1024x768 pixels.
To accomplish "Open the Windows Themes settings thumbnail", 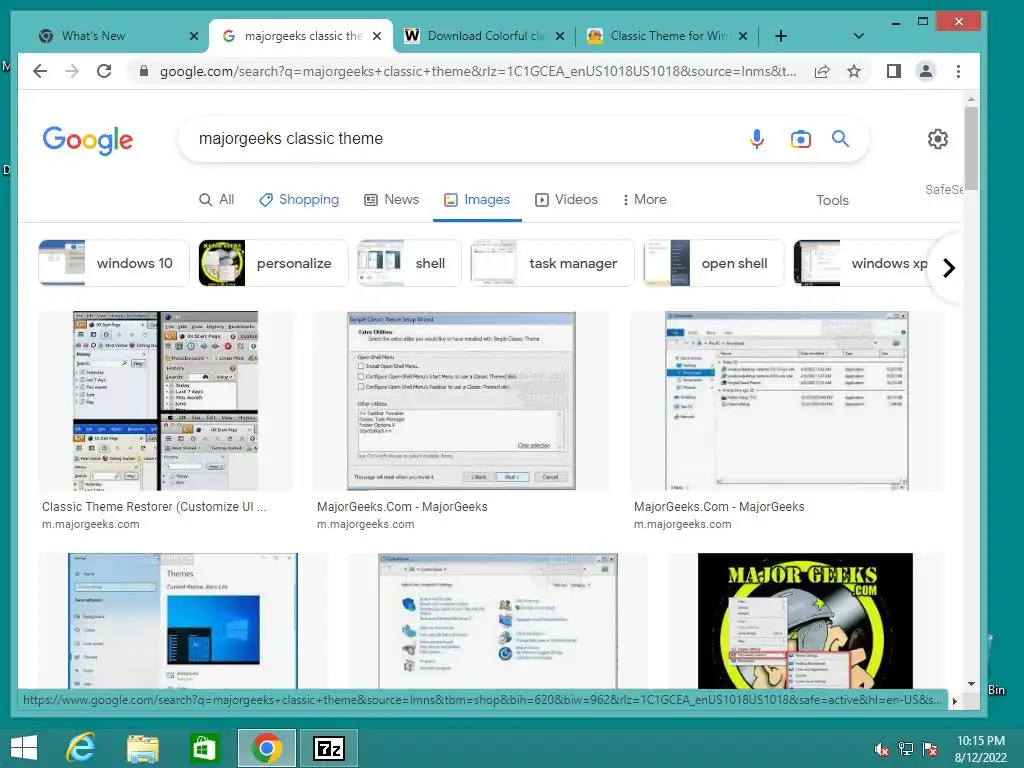I will coord(183,621).
